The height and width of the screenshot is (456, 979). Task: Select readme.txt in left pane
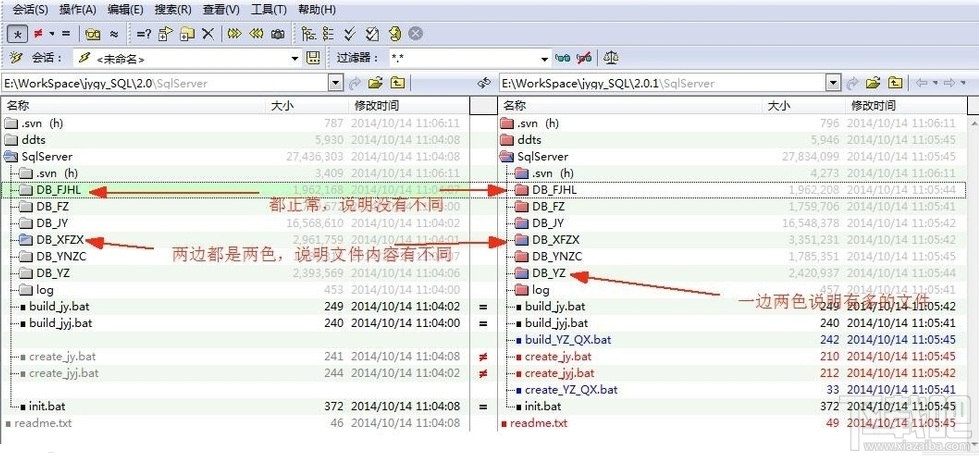pyautogui.click(x=42, y=423)
